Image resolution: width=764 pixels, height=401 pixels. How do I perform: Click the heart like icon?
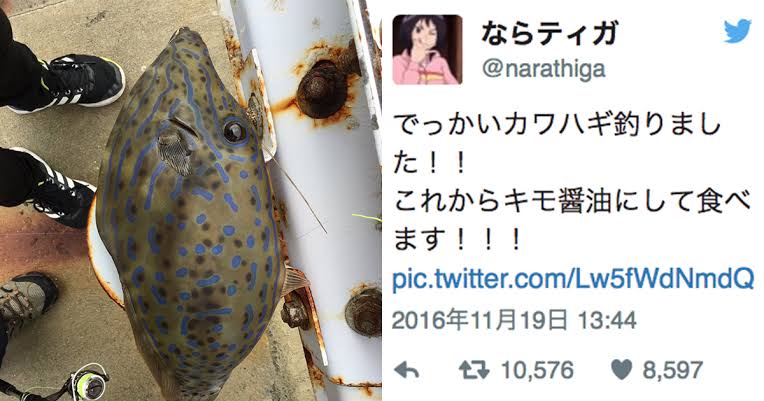click(x=621, y=371)
